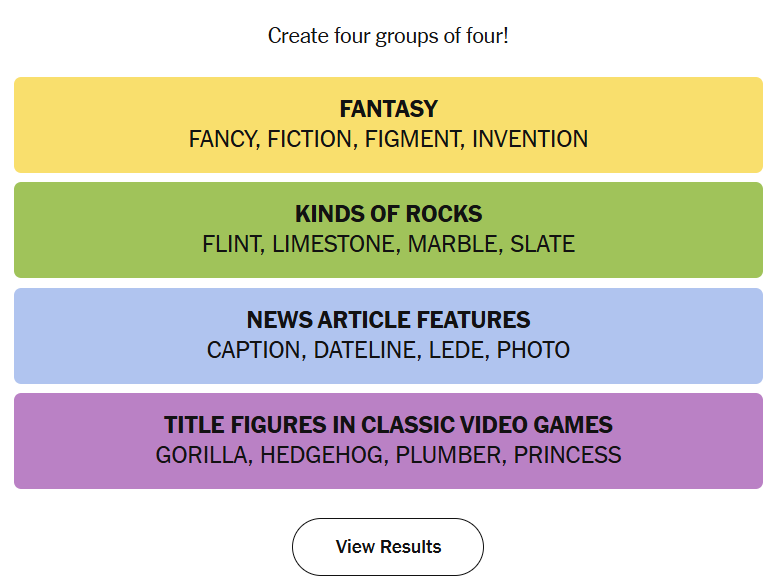Click the word HEDGEHOG in the purple group
This screenshot has width=777, height=583.
tap(322, 456)
